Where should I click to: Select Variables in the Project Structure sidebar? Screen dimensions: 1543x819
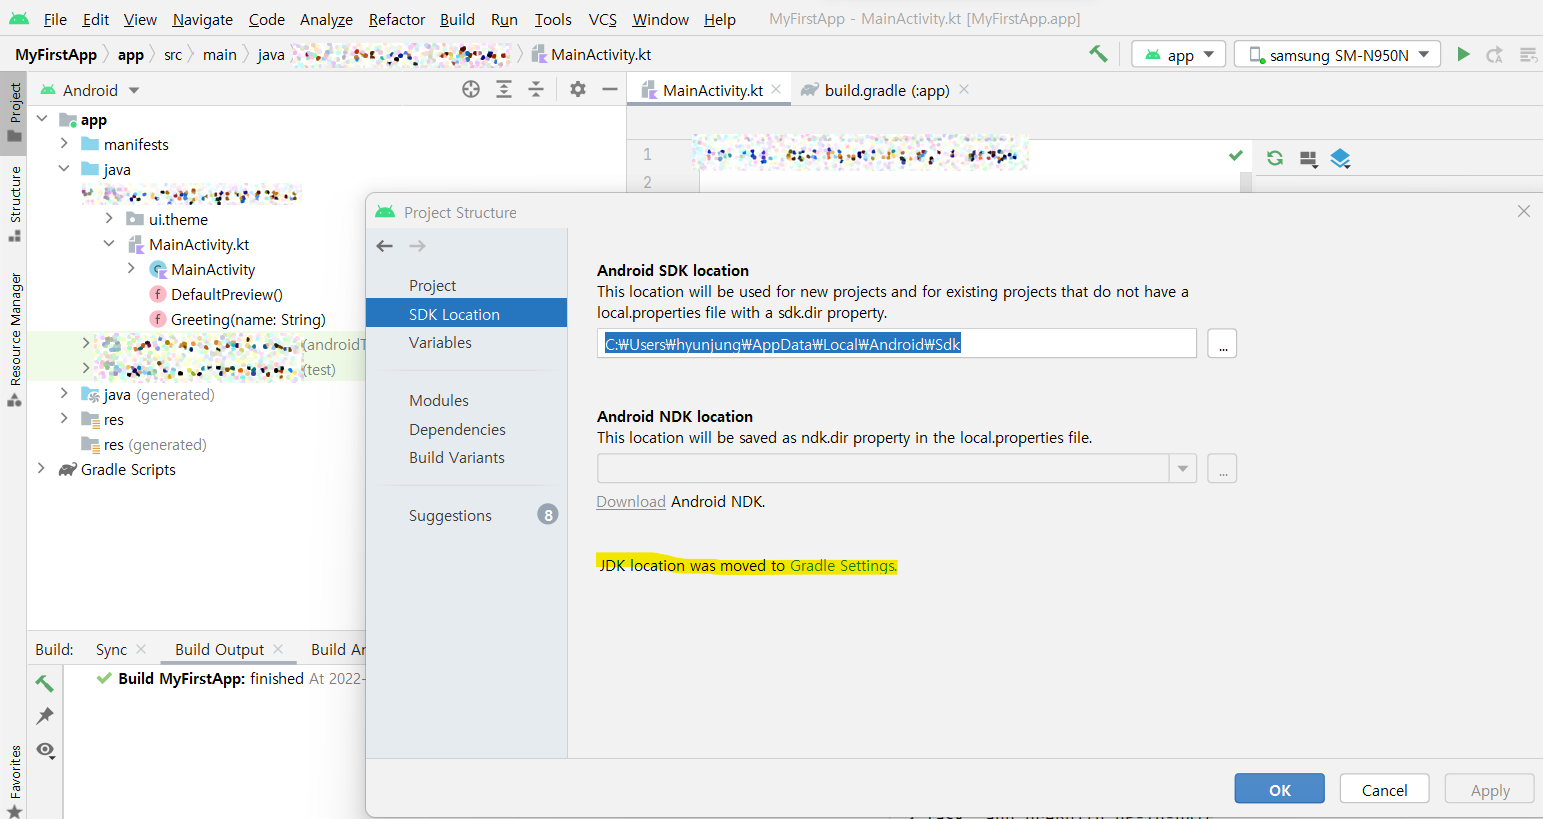click(440, 342)
